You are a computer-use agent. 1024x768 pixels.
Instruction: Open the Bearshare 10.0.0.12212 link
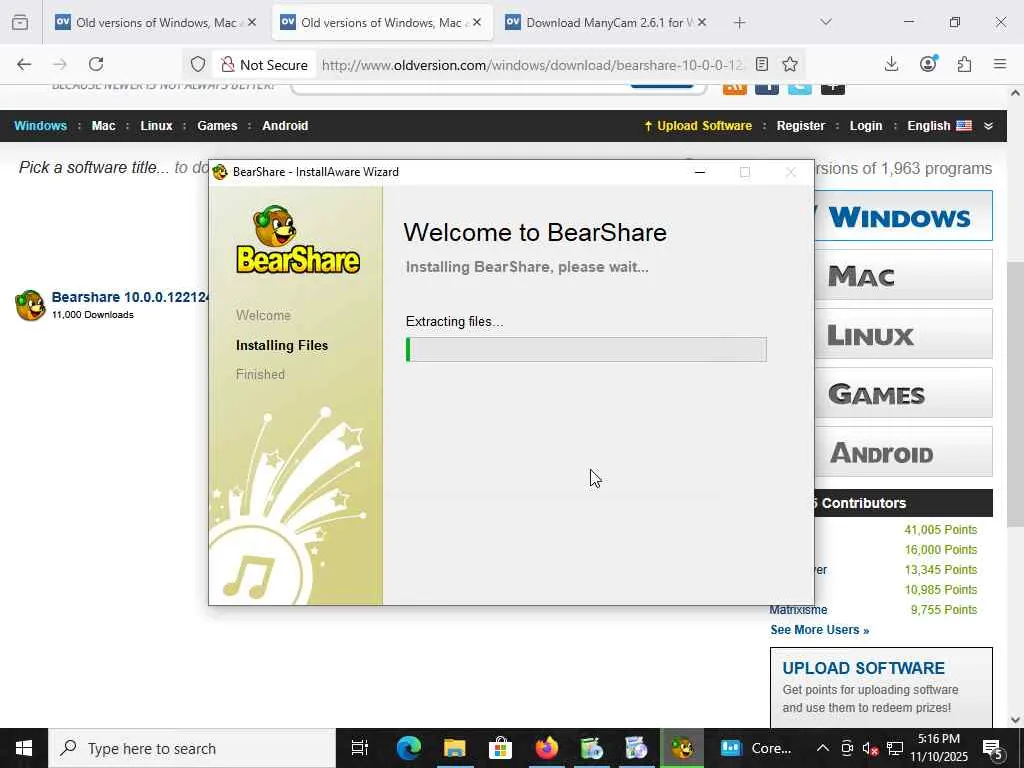(129, 297)
